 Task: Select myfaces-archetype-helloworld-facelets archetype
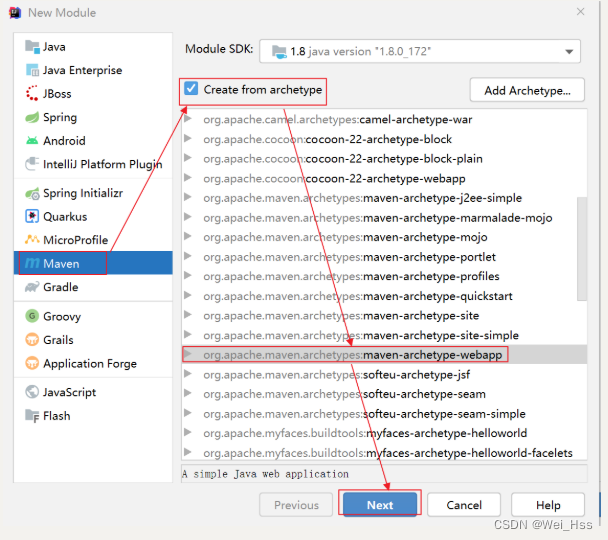pyautogui.click(x=384, y=453)
